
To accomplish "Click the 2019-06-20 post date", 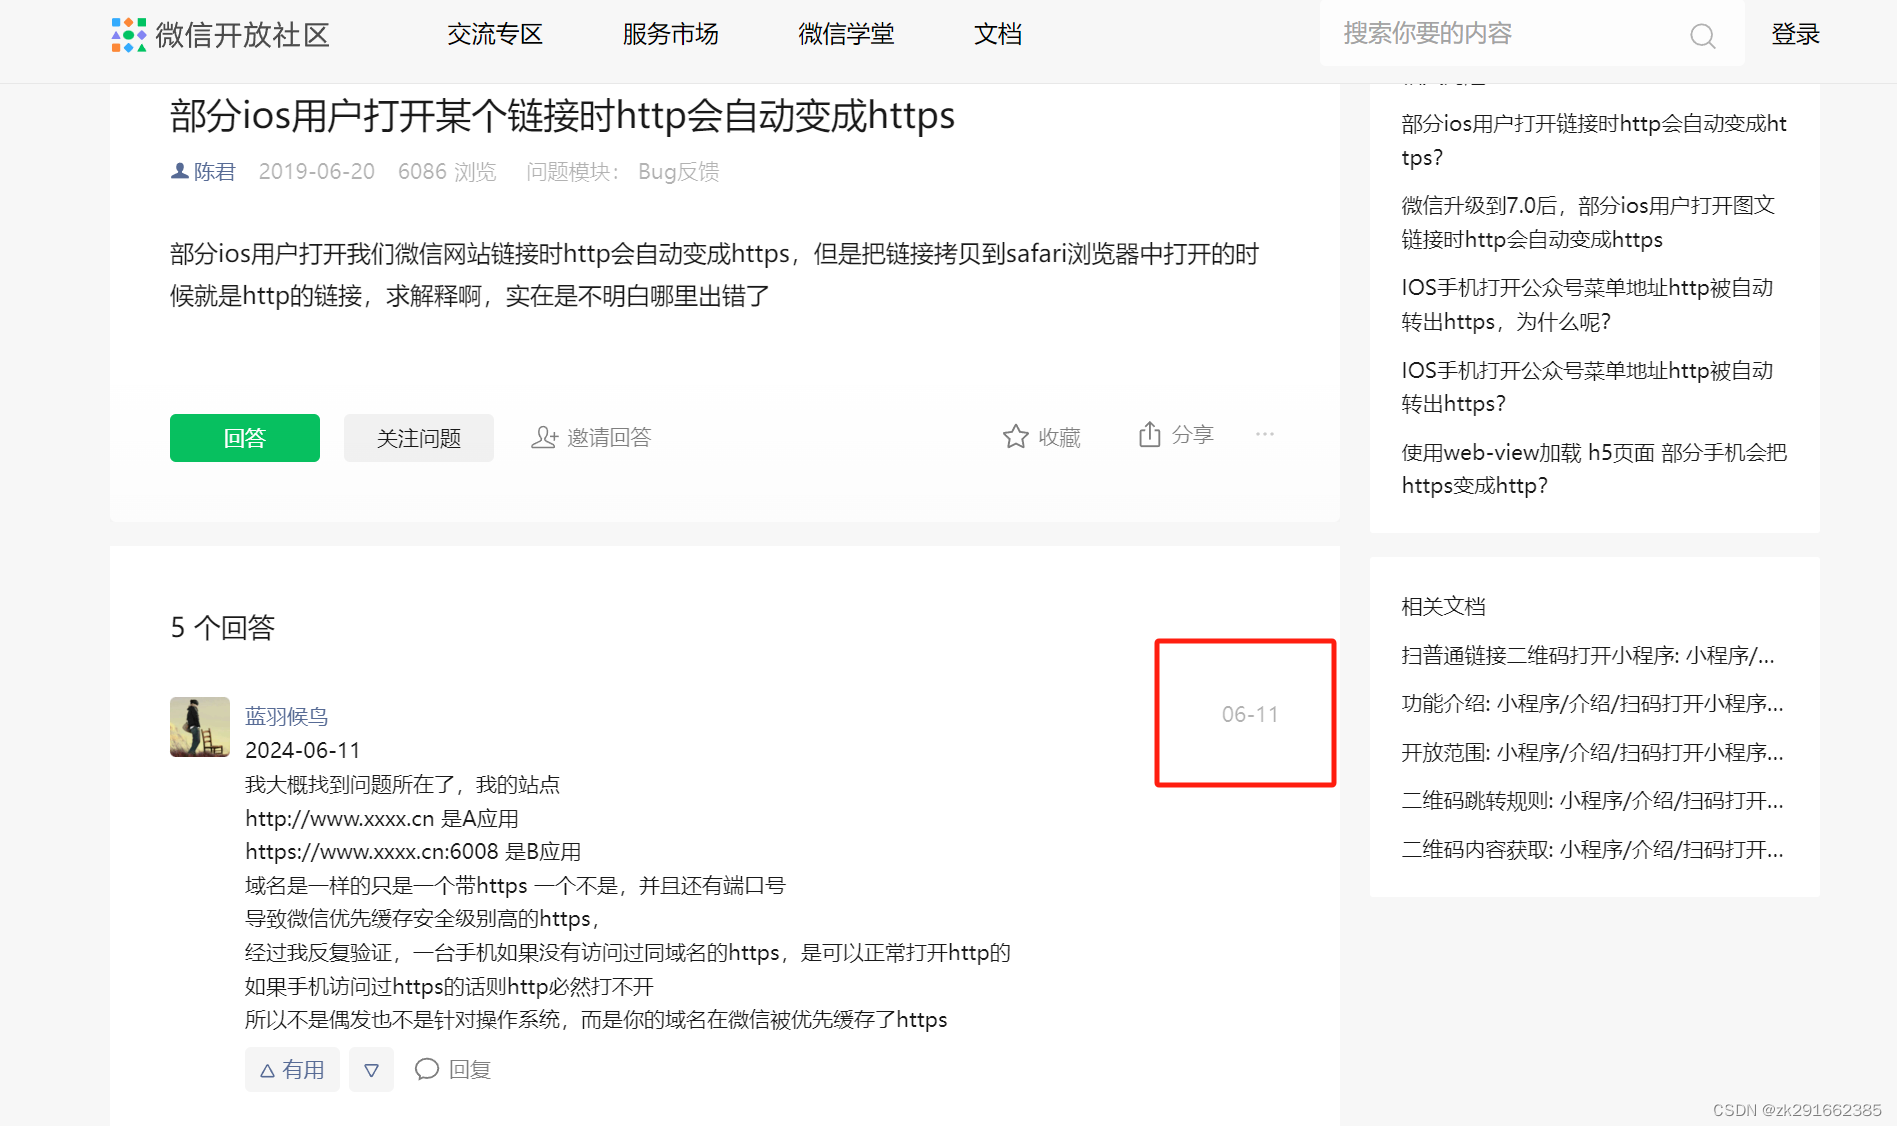I will point(317,172).
